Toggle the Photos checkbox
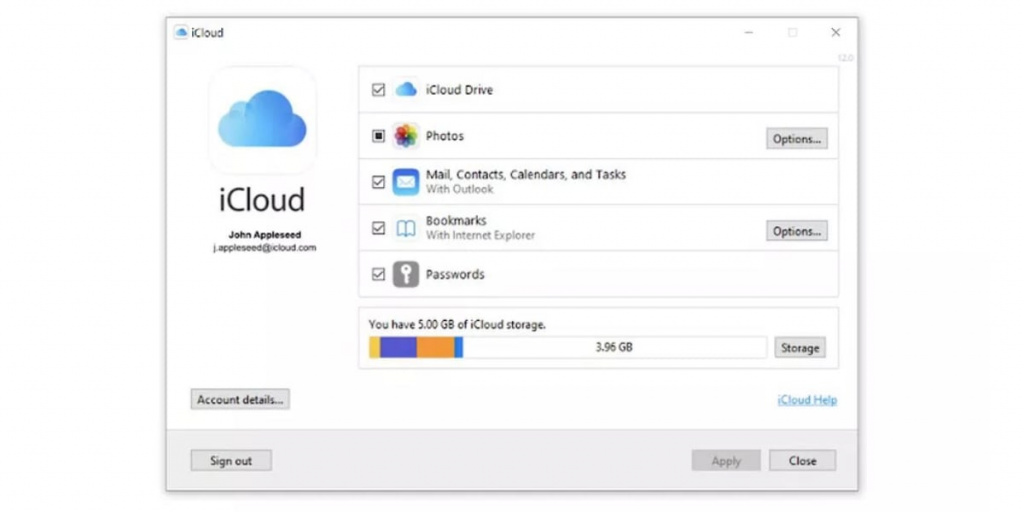The image size is (1024, 512). [378, 136]
